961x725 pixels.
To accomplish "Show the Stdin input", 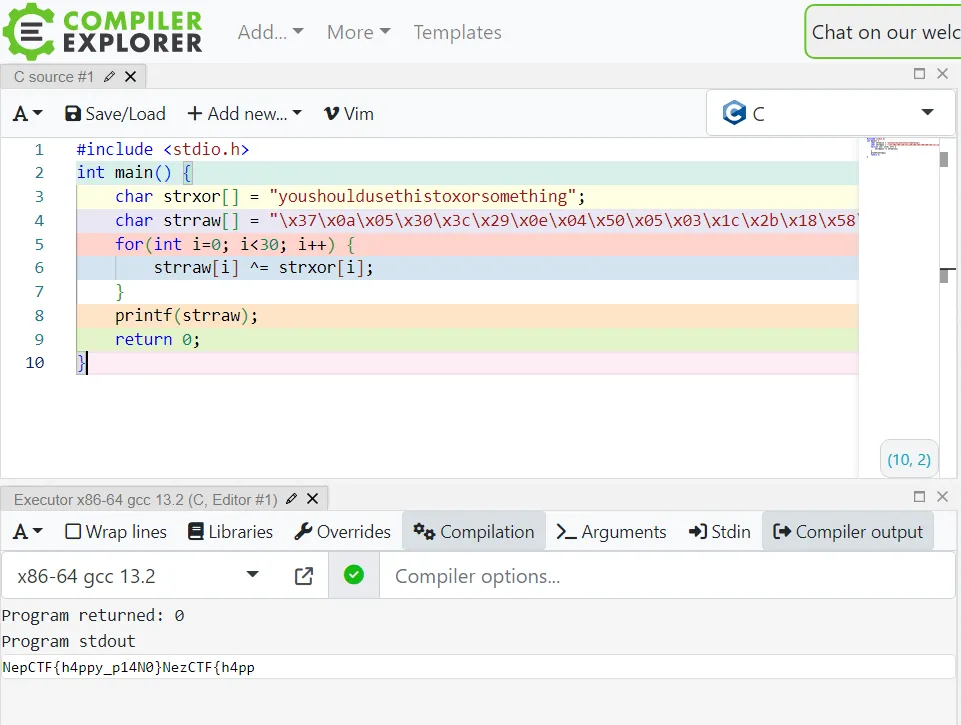I will point(720,532).
